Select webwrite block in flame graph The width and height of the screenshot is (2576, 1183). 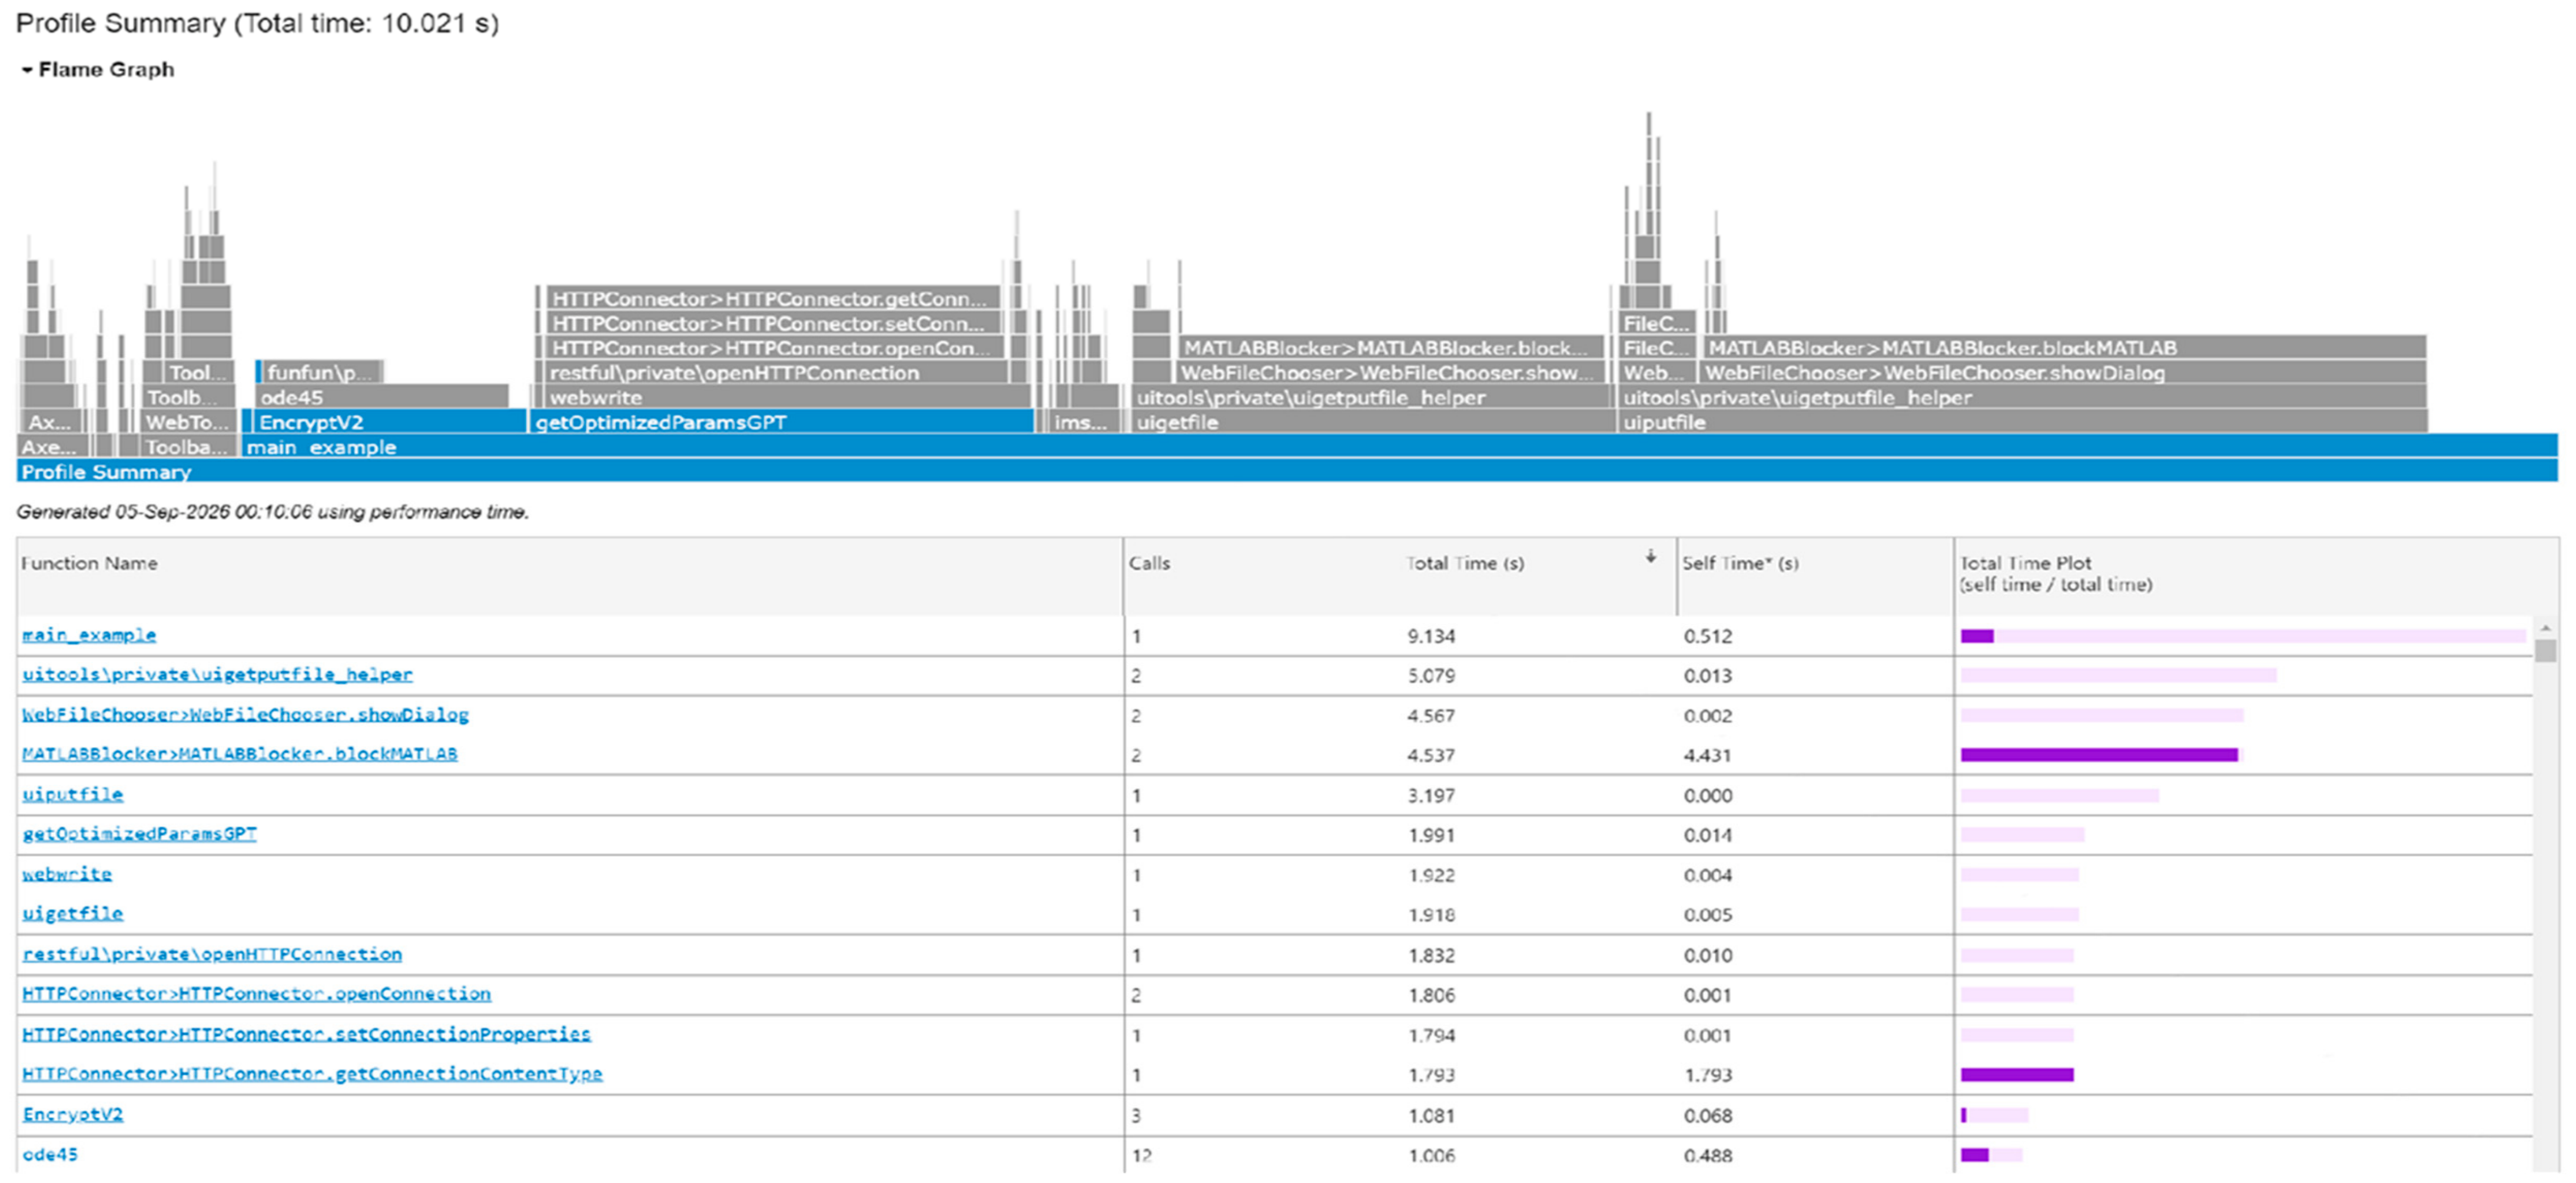787,397
